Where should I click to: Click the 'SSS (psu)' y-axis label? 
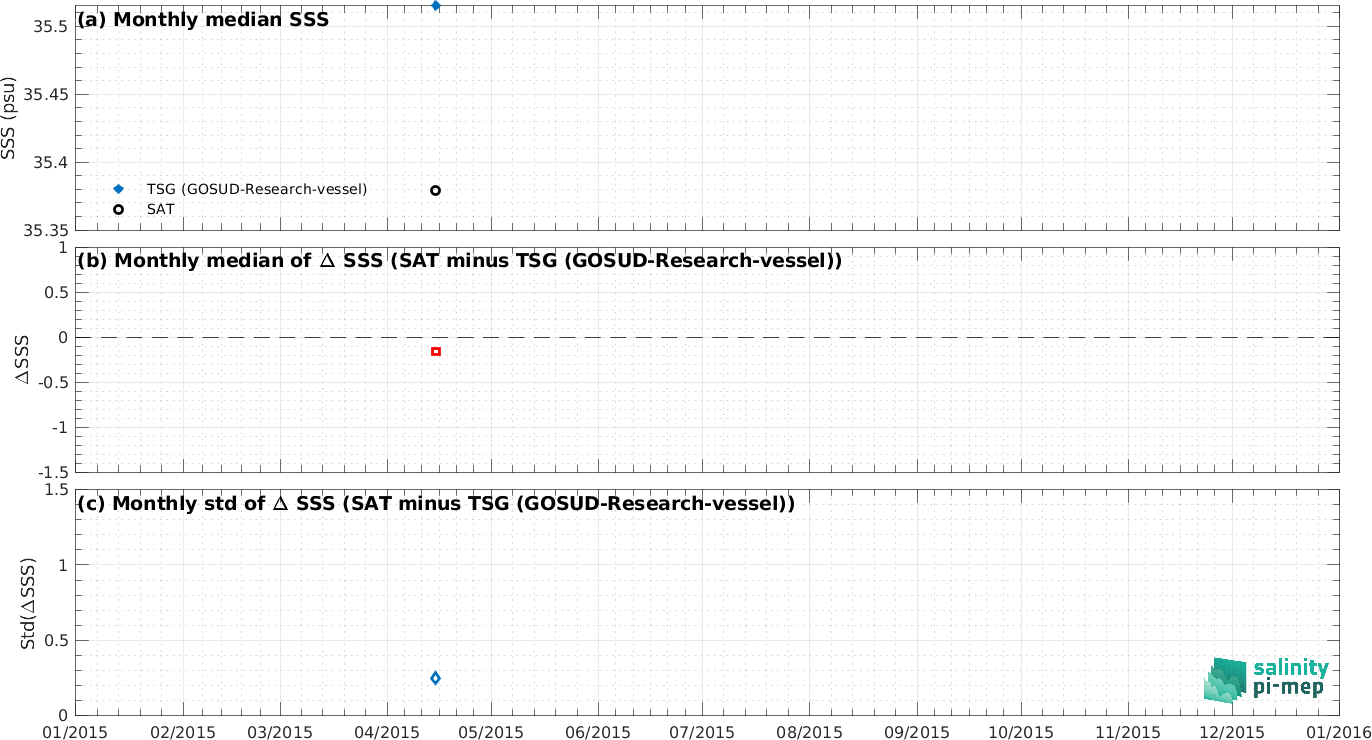(x=9, y=118)
